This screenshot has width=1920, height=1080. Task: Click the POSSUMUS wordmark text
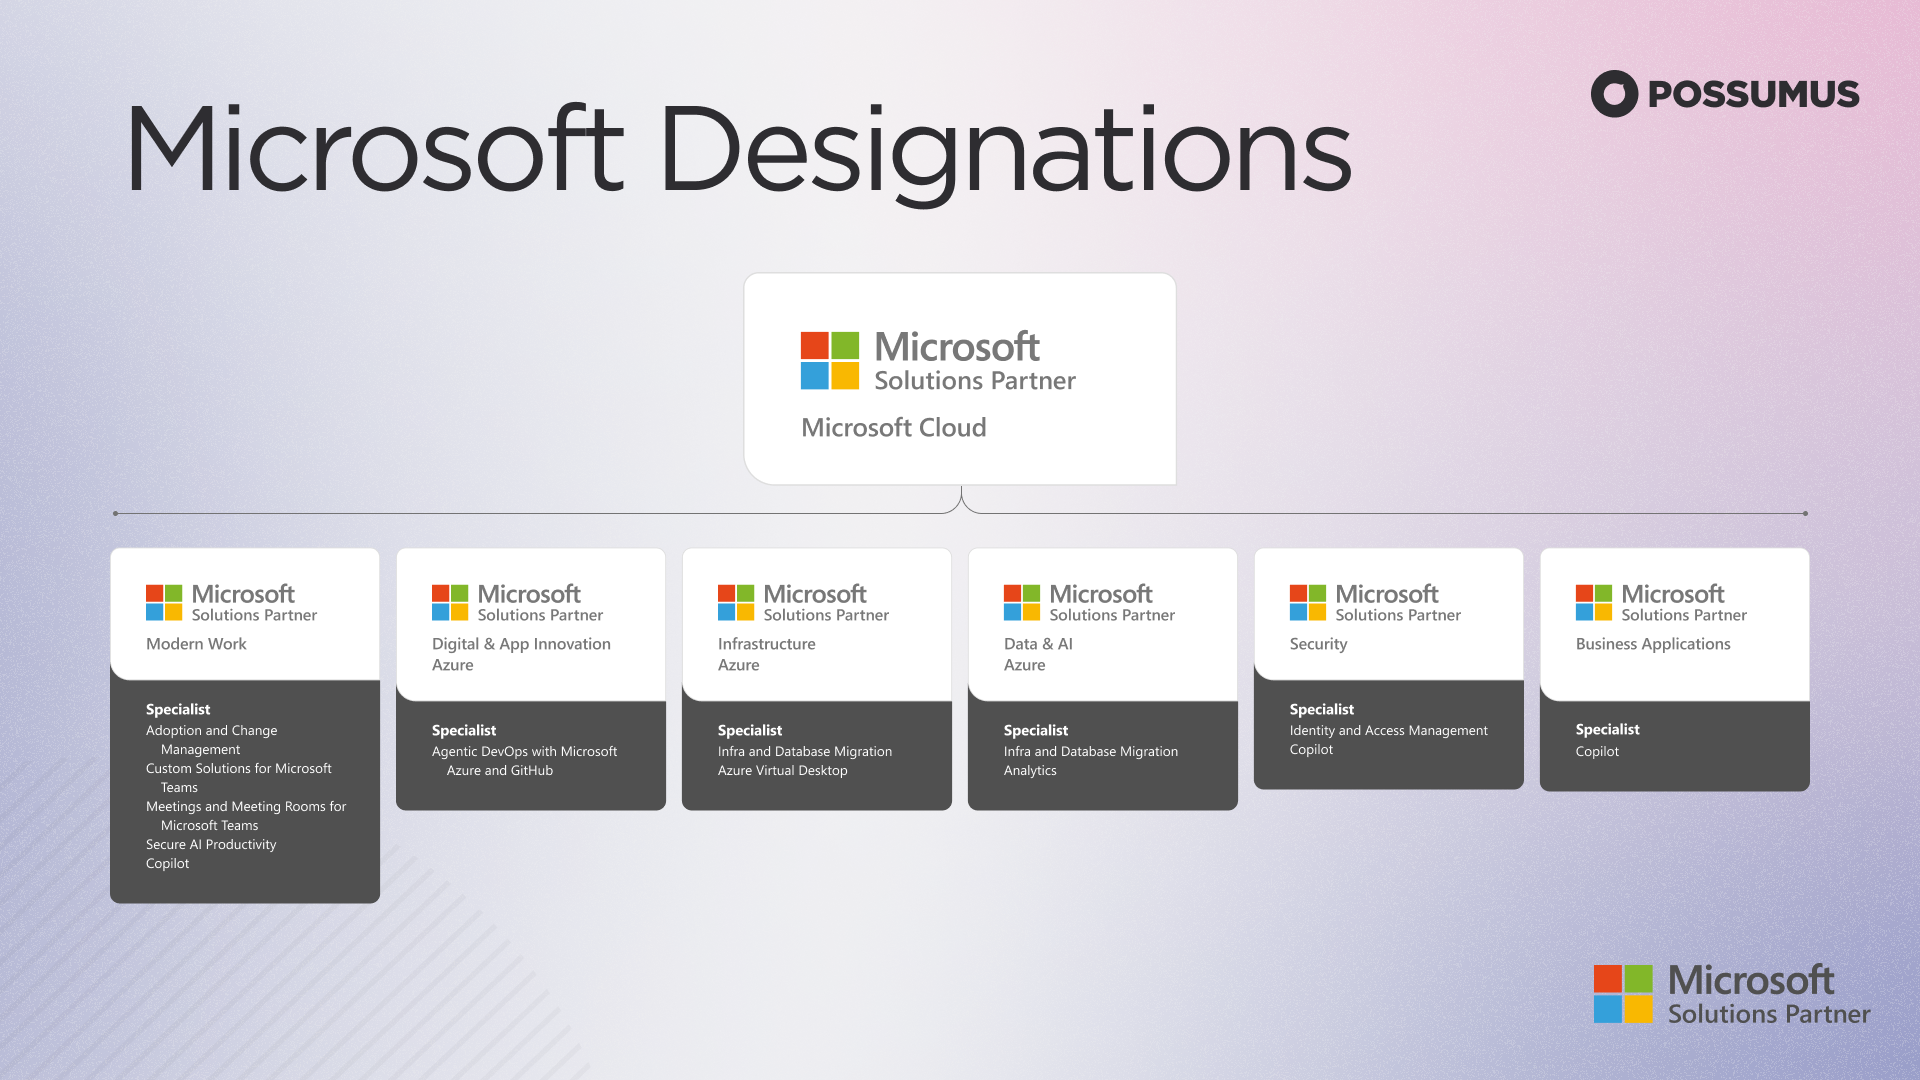pos(1753,94)
